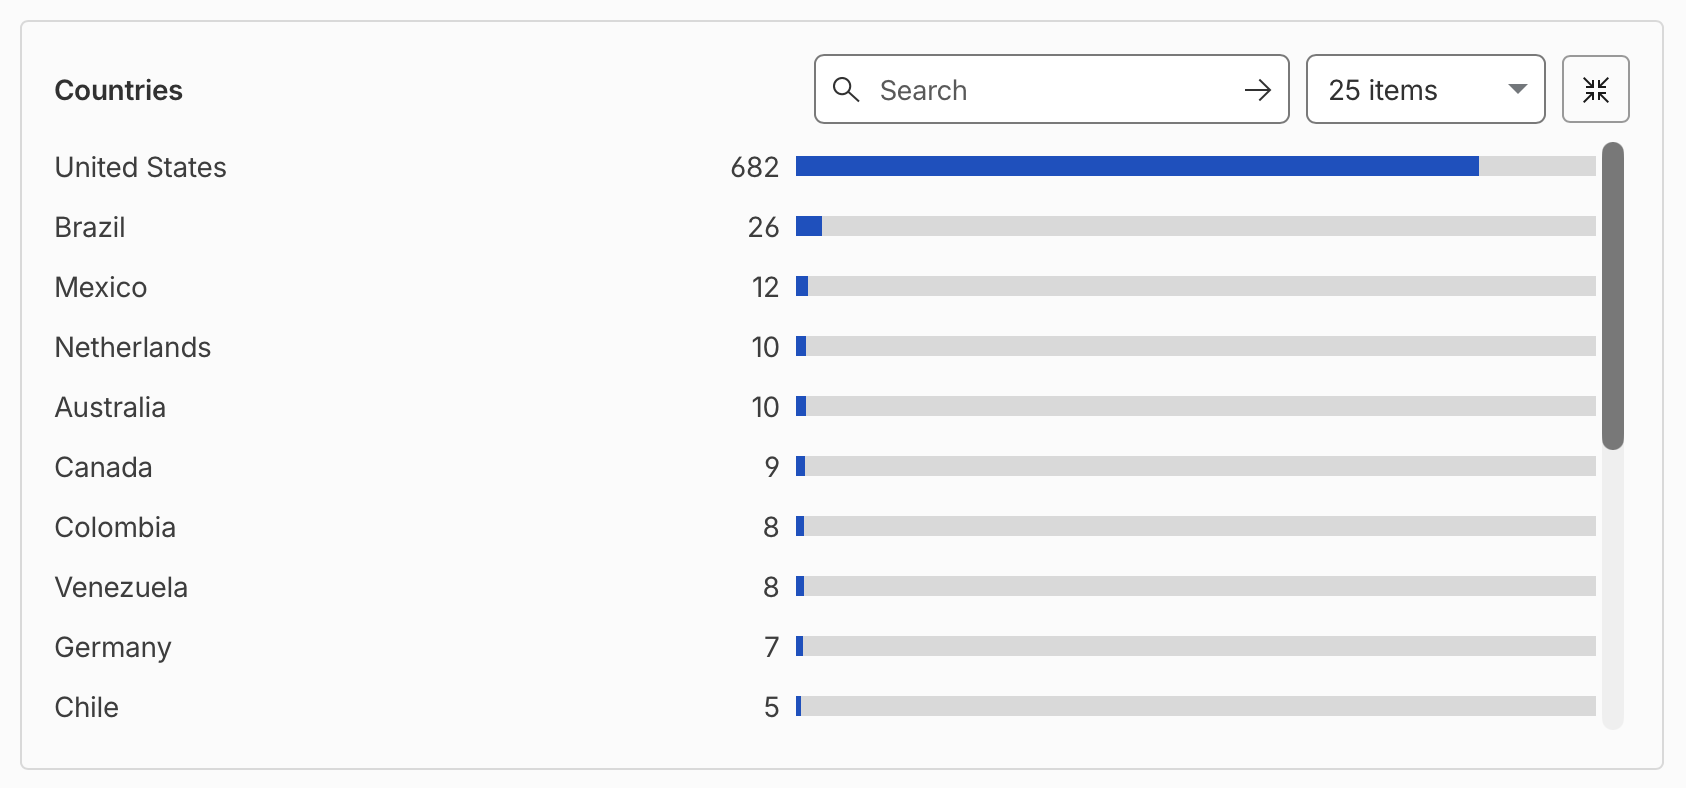Click Chile in the list

point(87,707)
